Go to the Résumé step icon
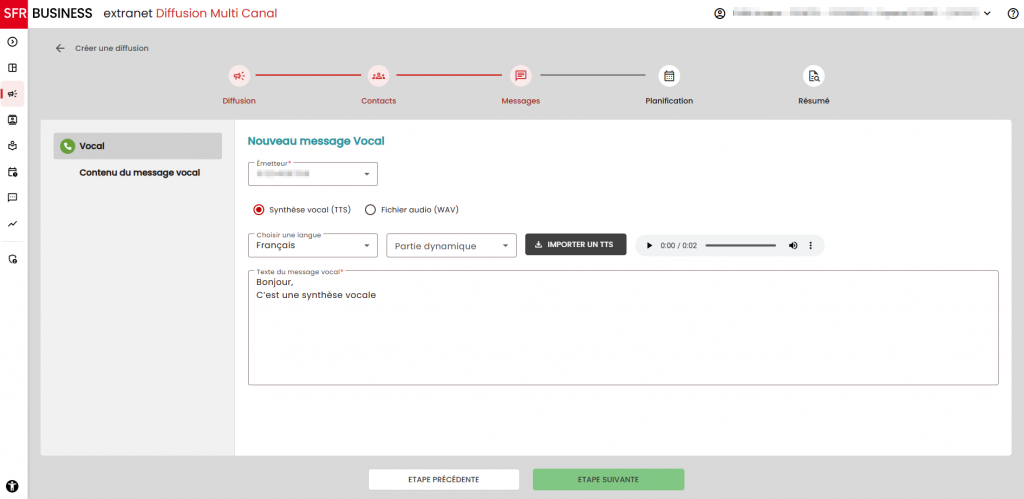Viewport: 1024px width, 499px height. pyautogui.click(x=814, y=75)
